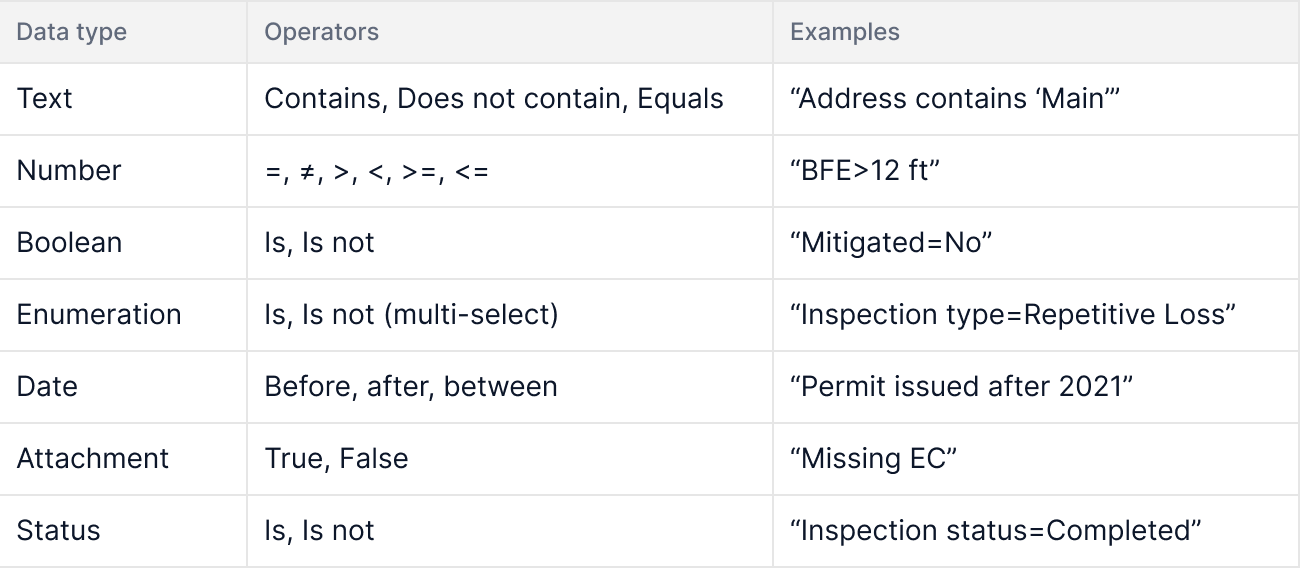Click the "Inspection type=Repetitive Loss" example
The width and height of the screenshot is (1300, 568).
point(1014,315)
